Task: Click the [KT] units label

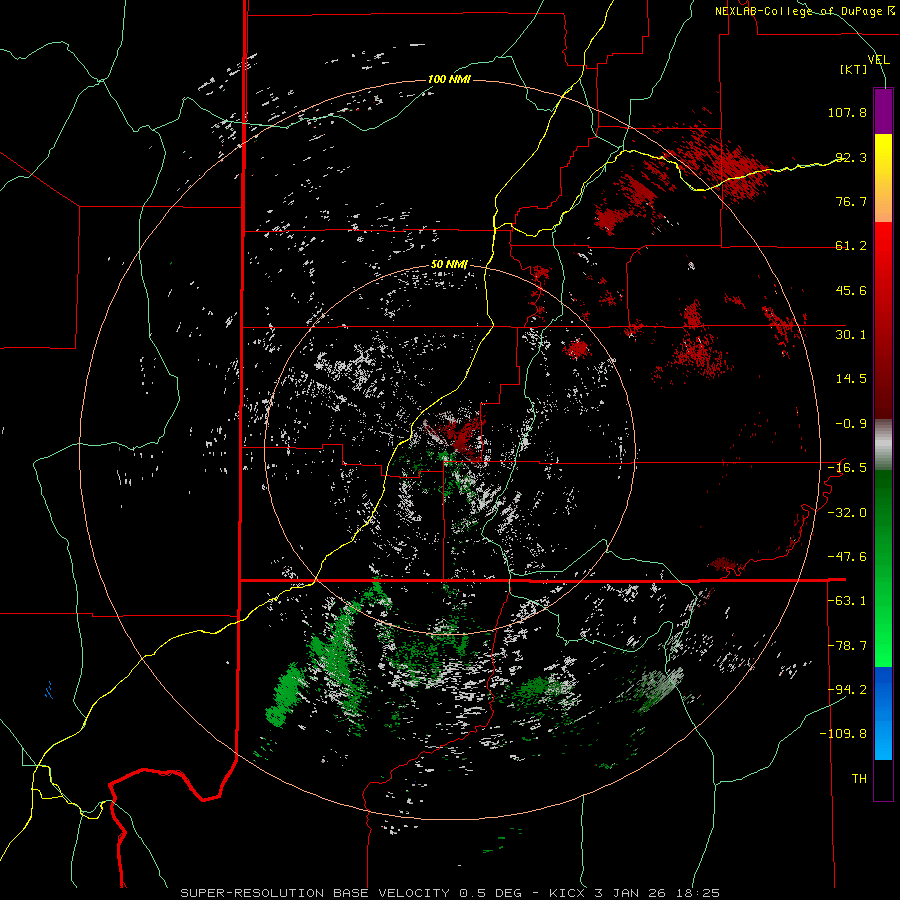Action: pos(854,69)
